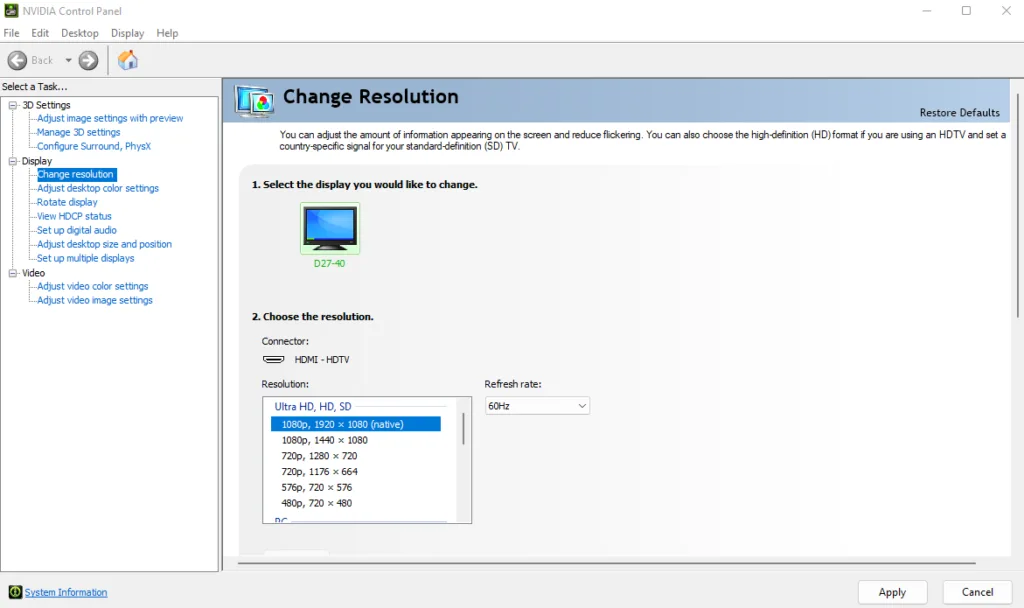The image size is (1024, 608).
Task: Click the Video tree label
Action: coord(33,273)
